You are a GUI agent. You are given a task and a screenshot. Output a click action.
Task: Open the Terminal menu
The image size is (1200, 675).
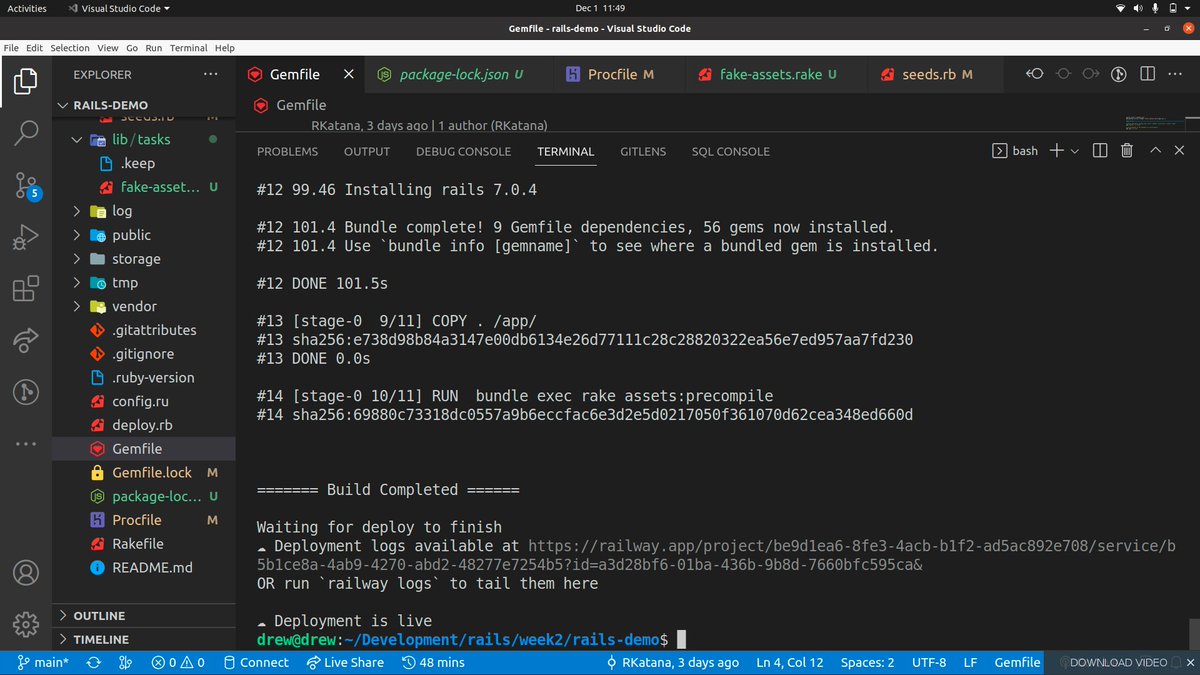click(189, 48)
